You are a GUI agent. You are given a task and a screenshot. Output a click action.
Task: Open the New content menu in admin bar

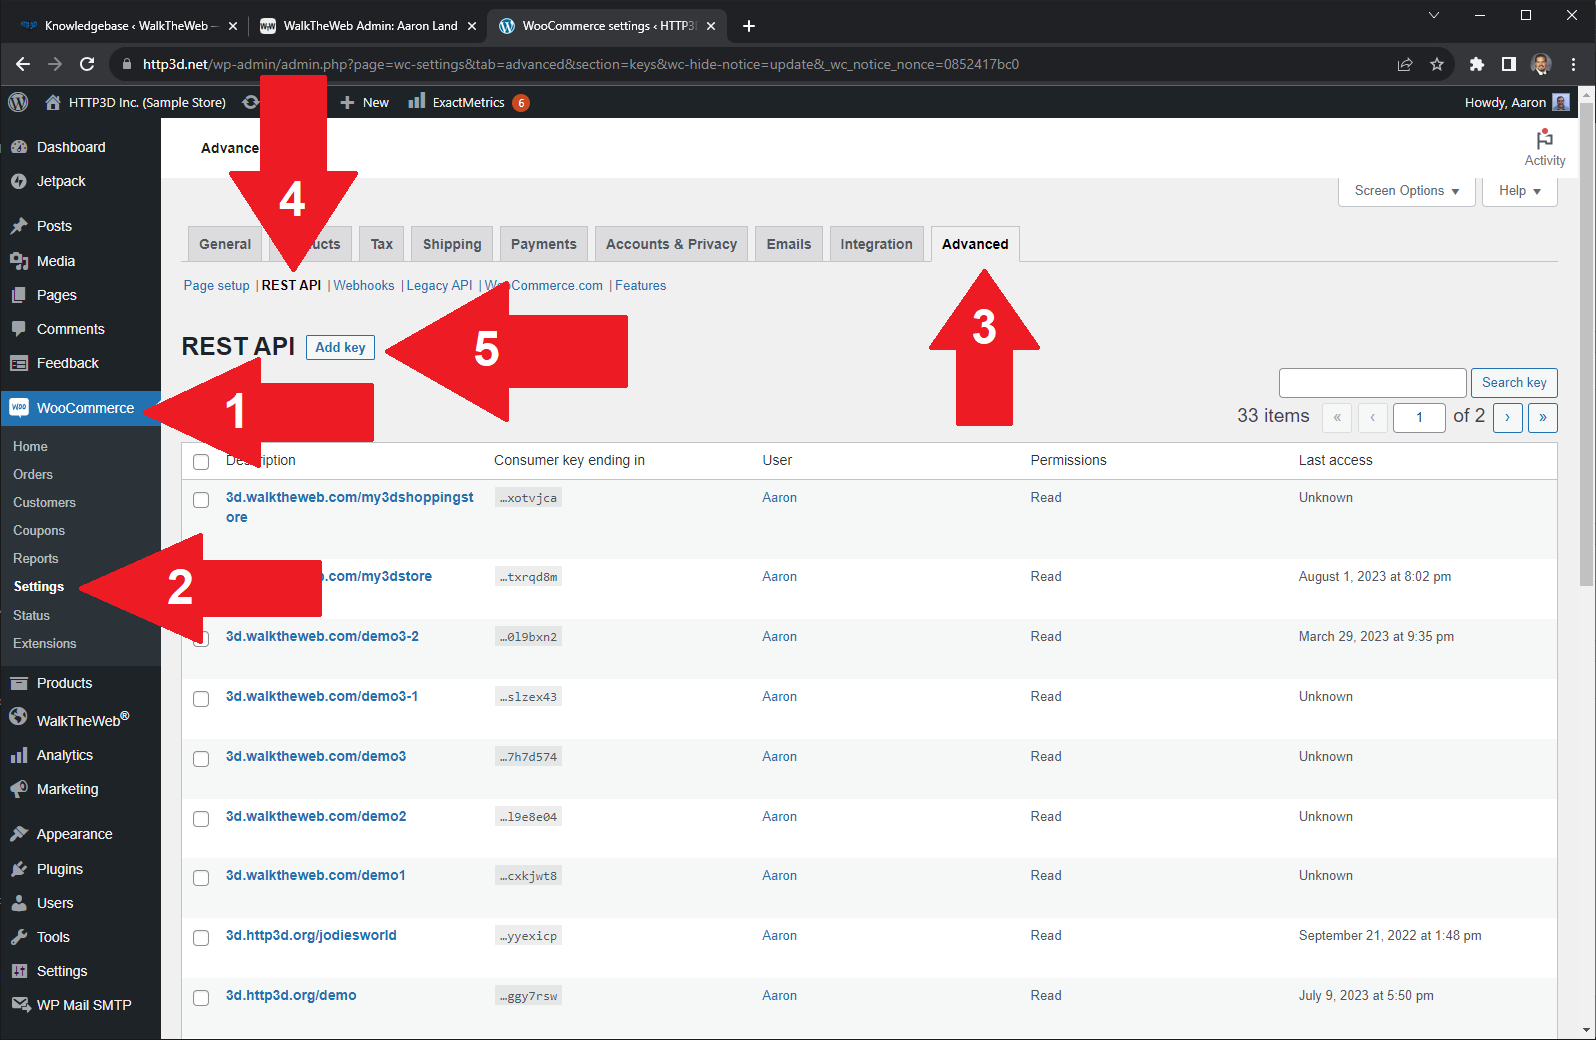365,102
